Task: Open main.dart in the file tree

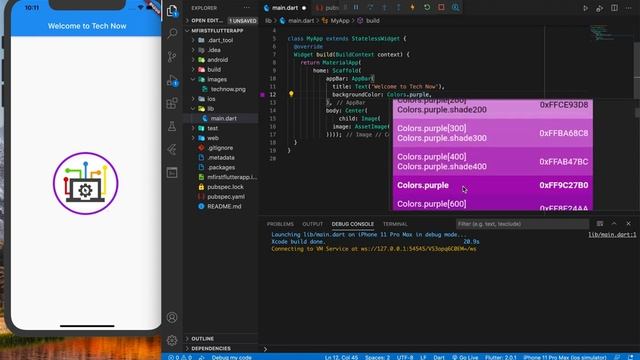Action: [224, 118]
